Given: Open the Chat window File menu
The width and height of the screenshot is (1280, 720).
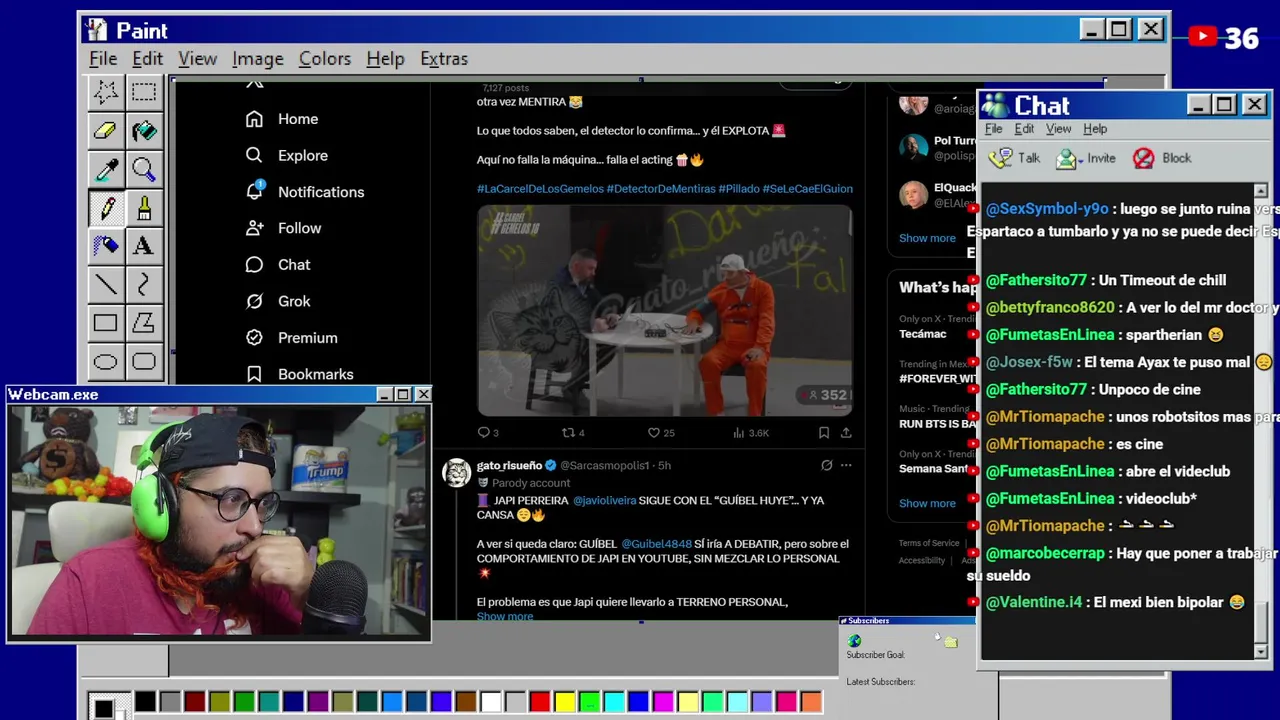Looking at the screenshot, I should pos(993,129).
